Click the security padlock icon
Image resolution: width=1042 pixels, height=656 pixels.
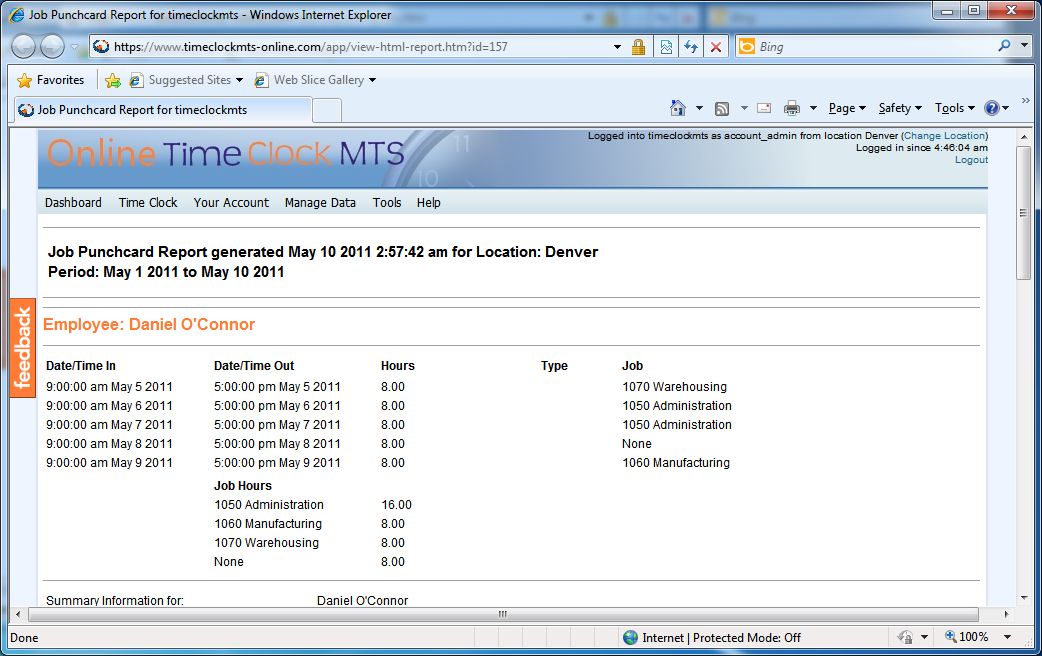[639, 47]
